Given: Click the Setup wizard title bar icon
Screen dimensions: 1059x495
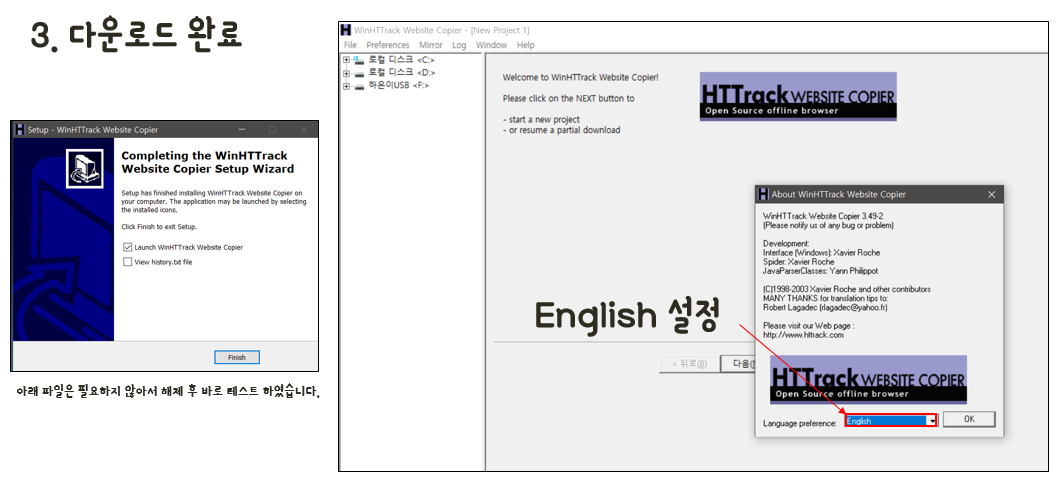Looking at the screenshot, I should pyautogui.click(x=19, y=130).
